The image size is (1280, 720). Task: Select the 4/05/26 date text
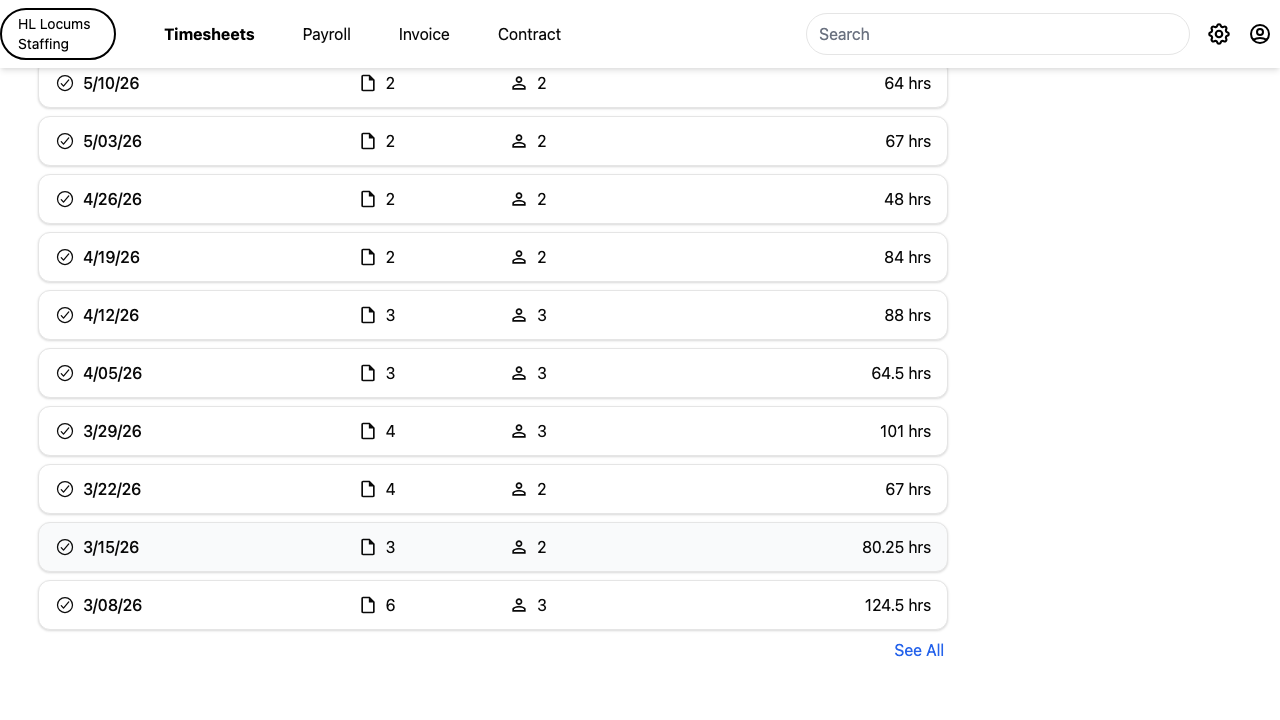click(x=113, y=373)
